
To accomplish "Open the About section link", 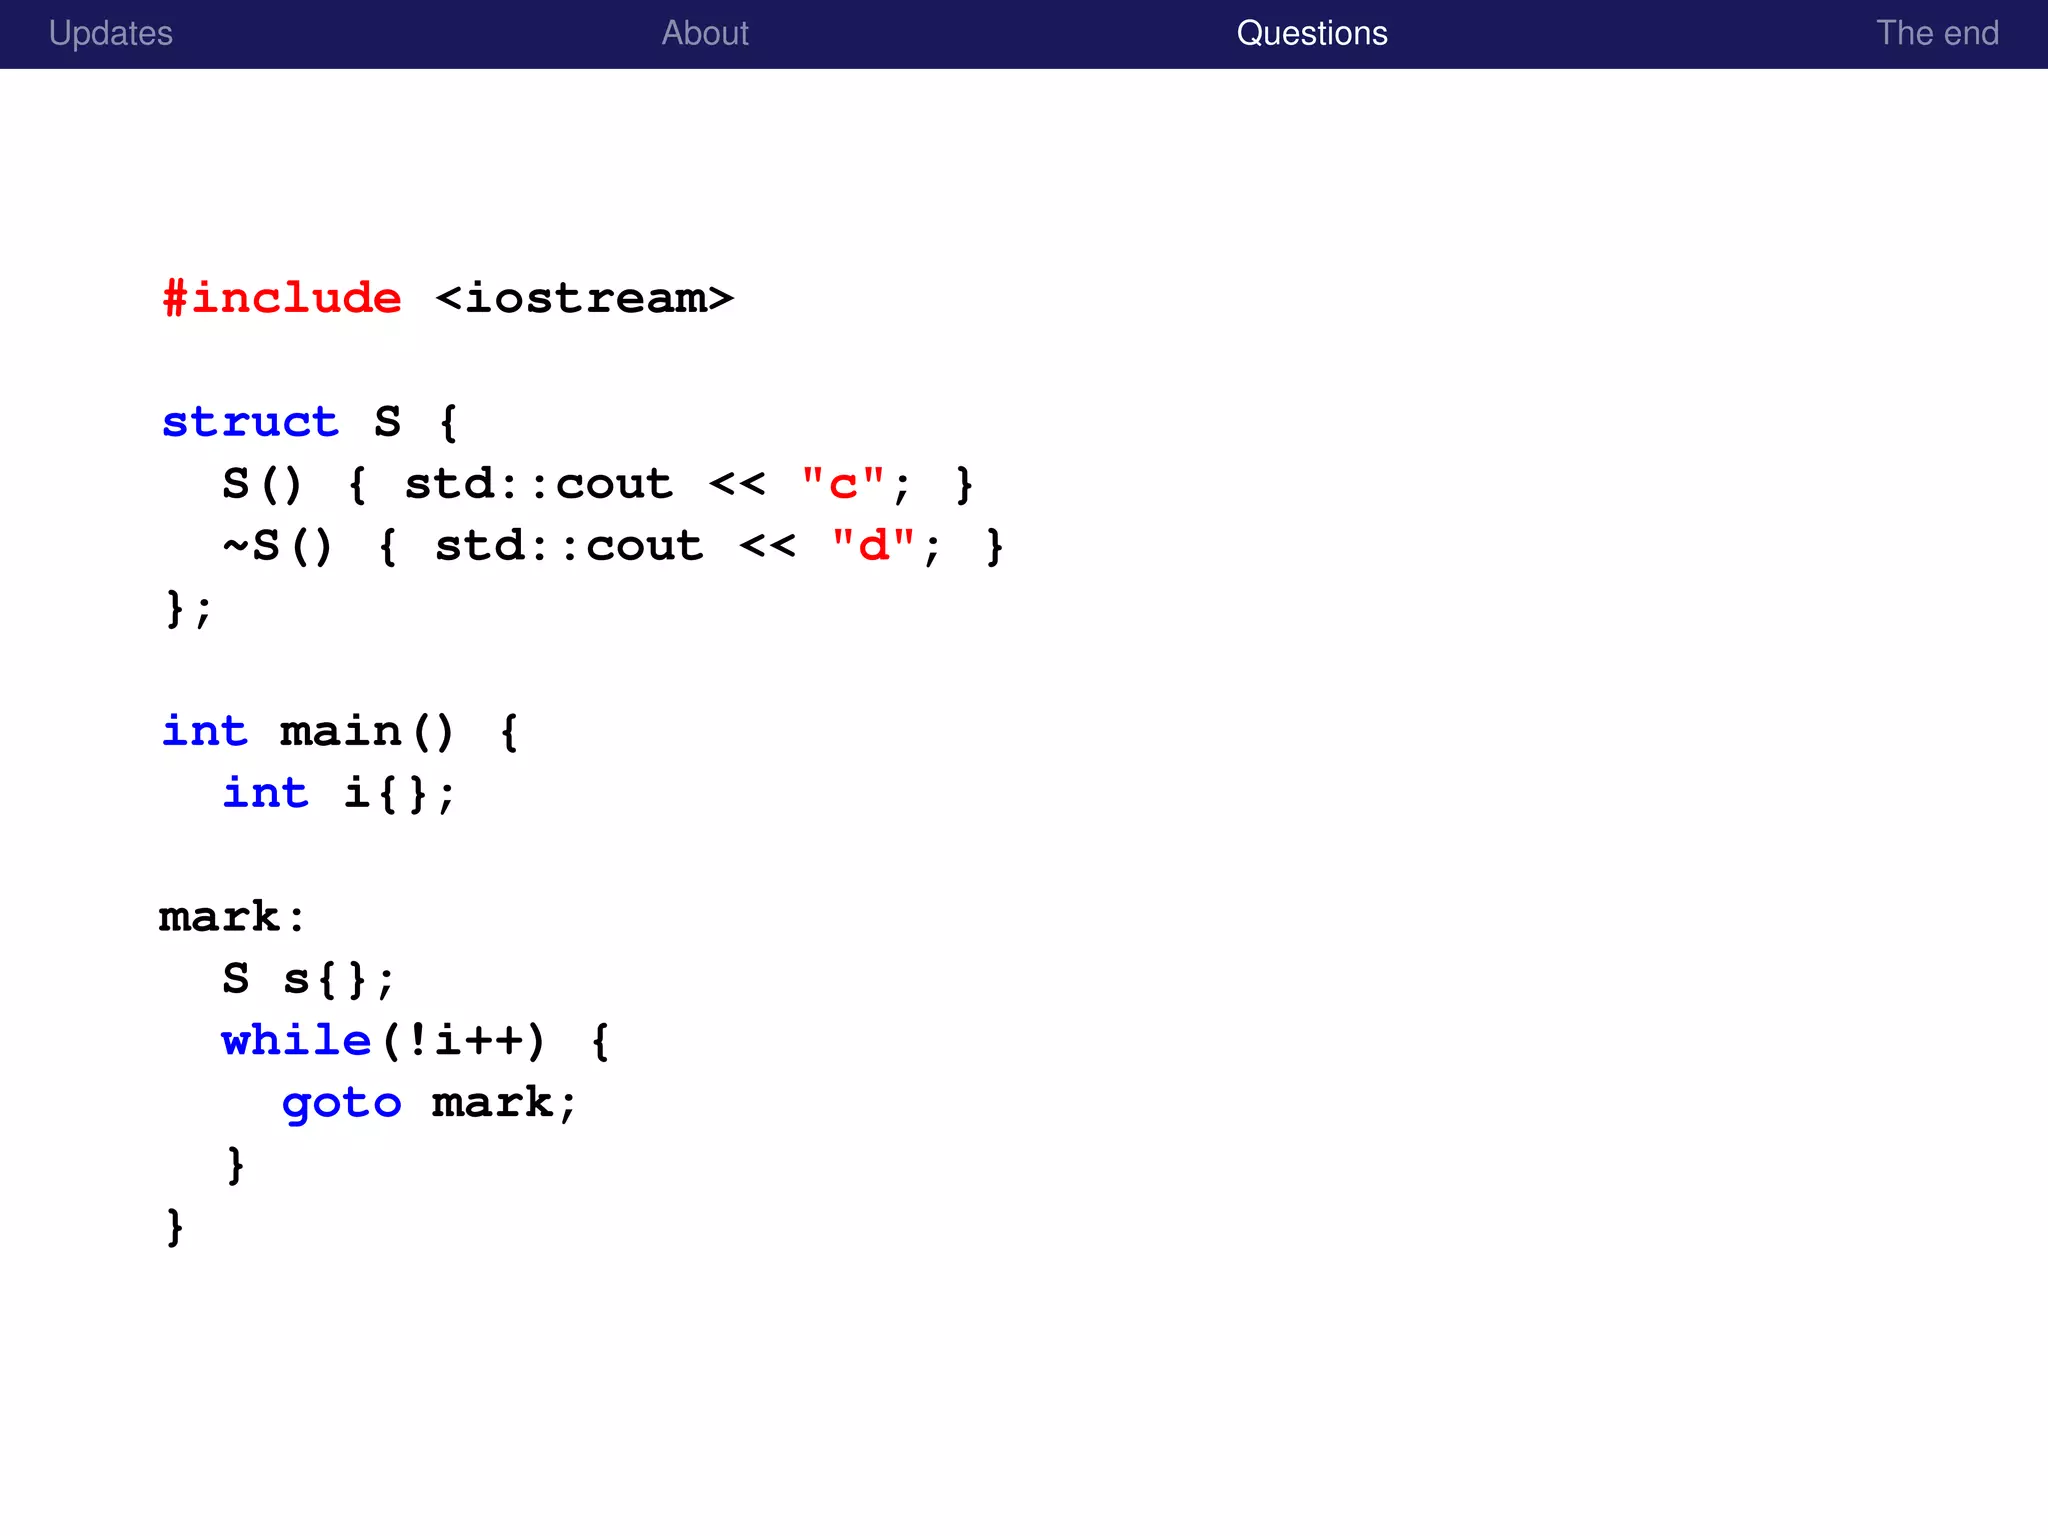I will [704, 33].
